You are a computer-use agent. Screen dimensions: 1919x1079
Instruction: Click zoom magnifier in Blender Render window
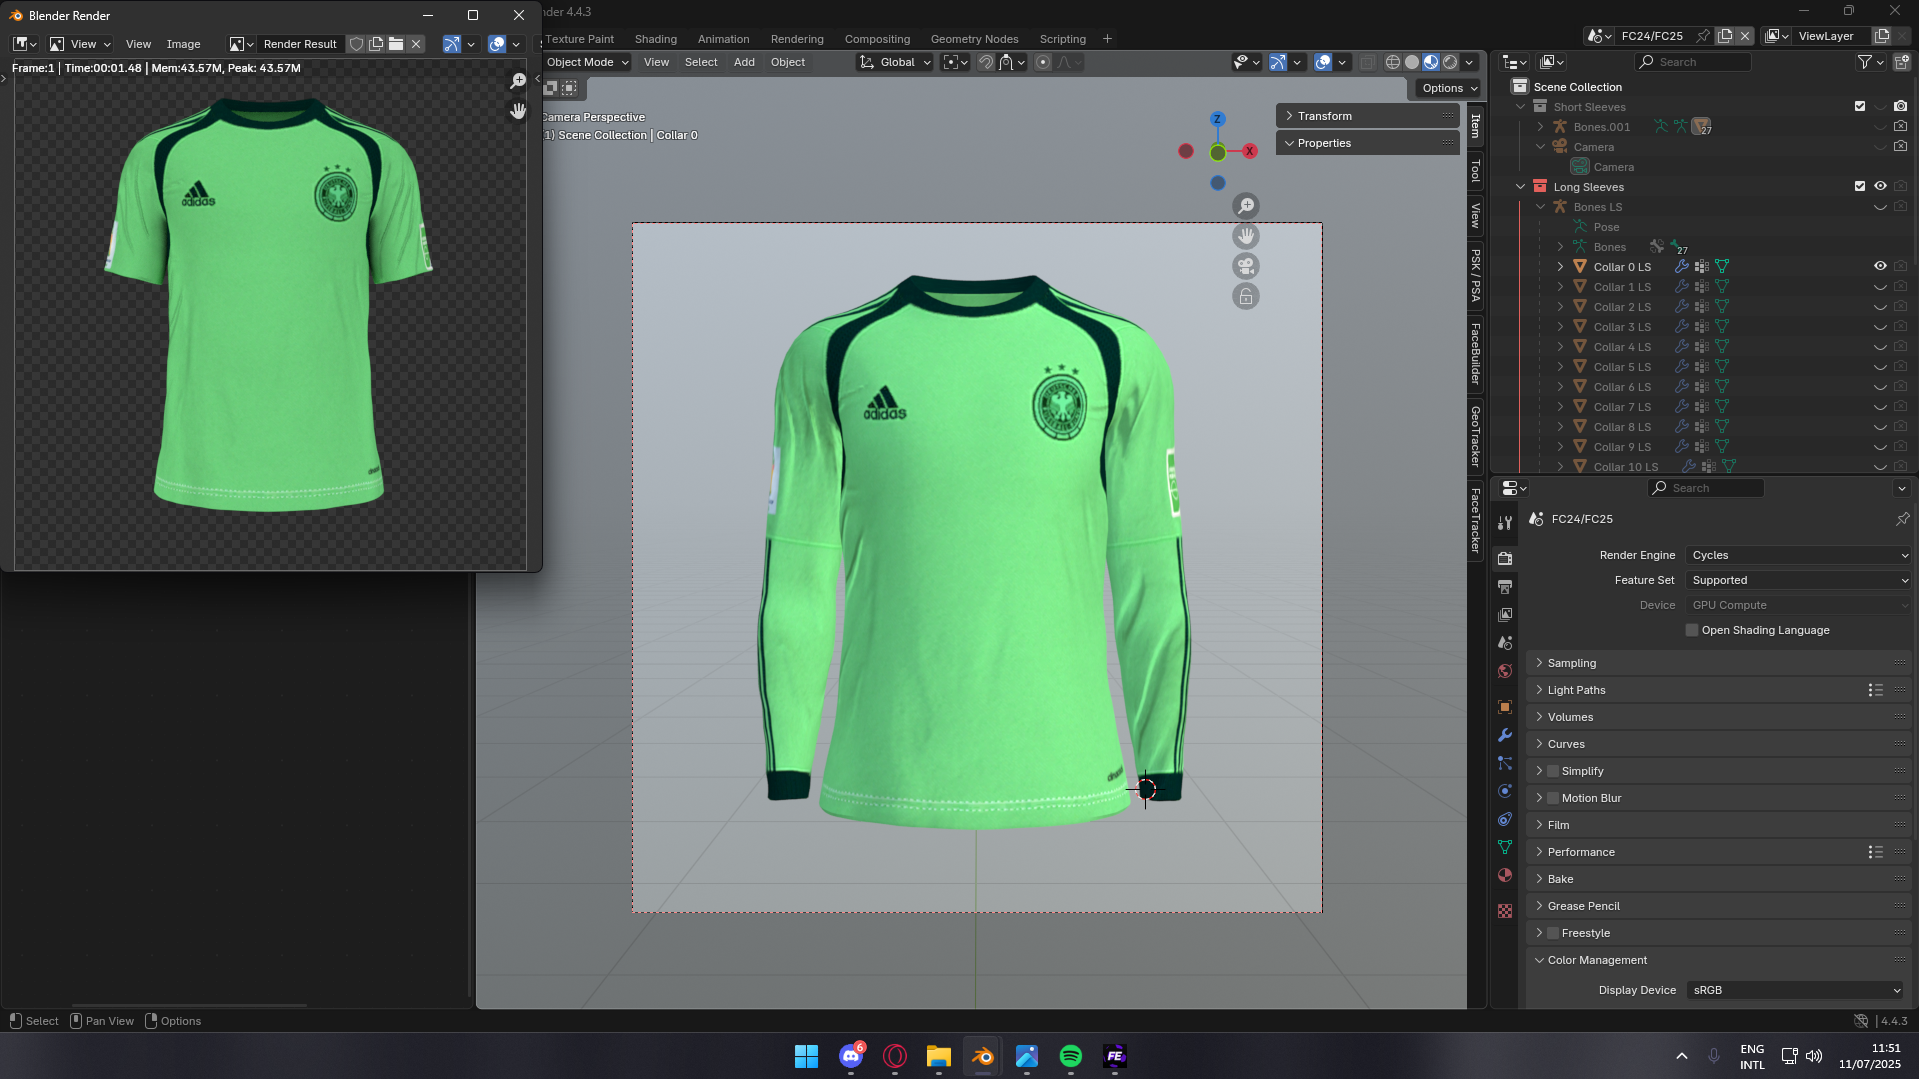(x=518, y=81)
